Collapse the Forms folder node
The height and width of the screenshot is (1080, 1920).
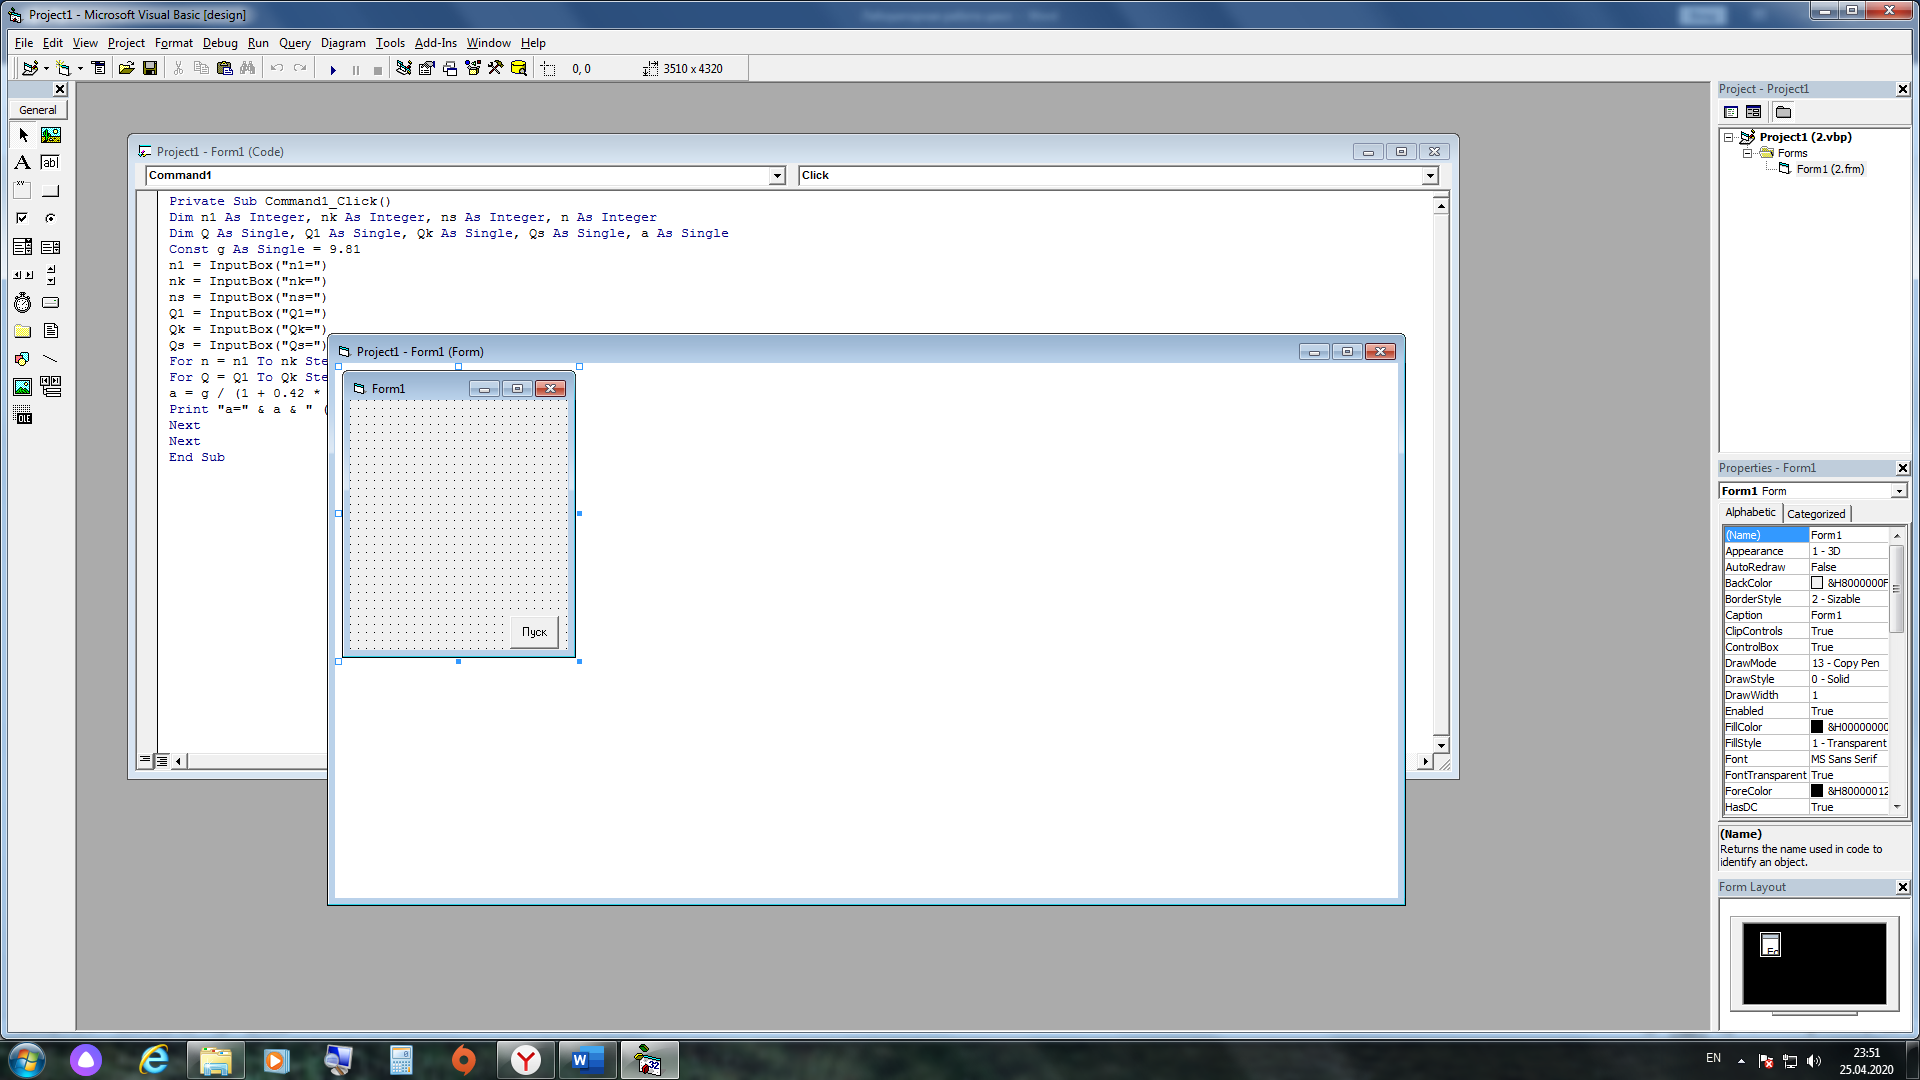pyautogui.click(x=1747, y=153)
